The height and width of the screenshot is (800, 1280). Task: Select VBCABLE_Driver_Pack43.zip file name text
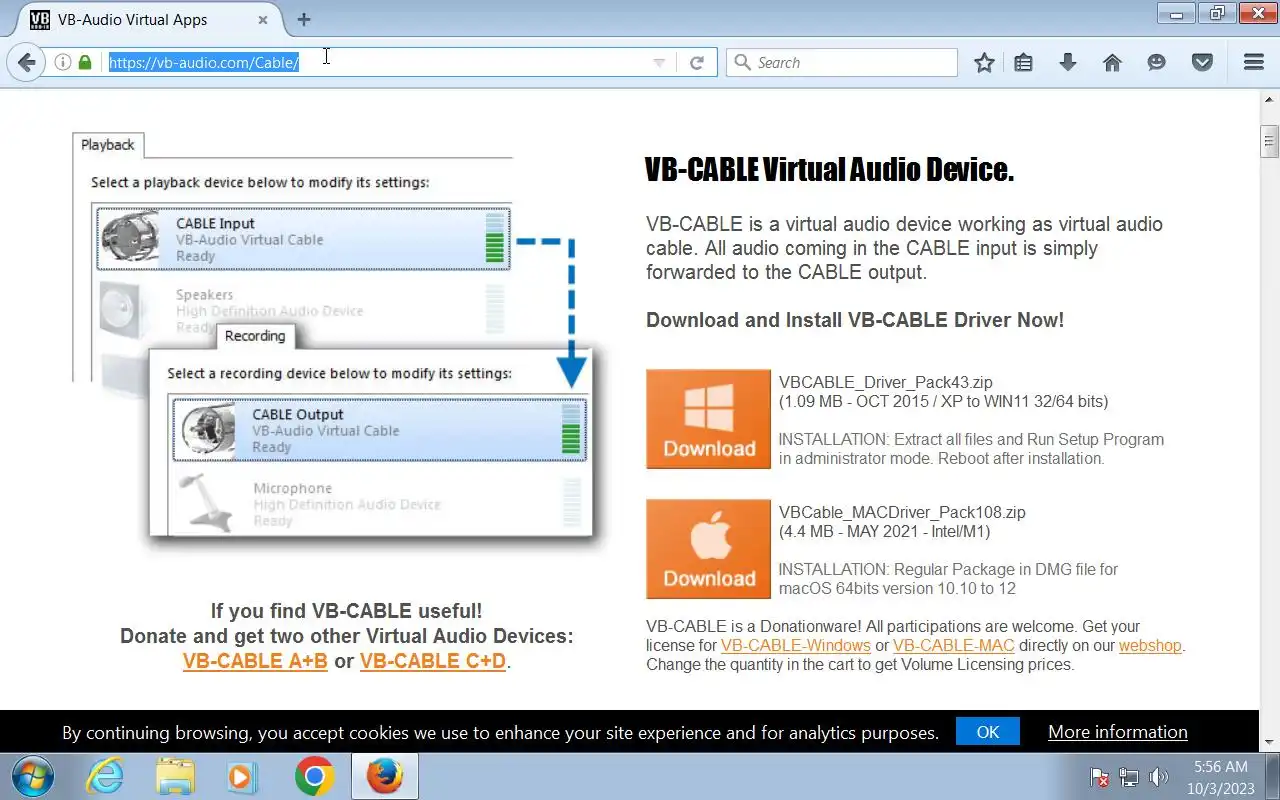[x=885, y=382]
